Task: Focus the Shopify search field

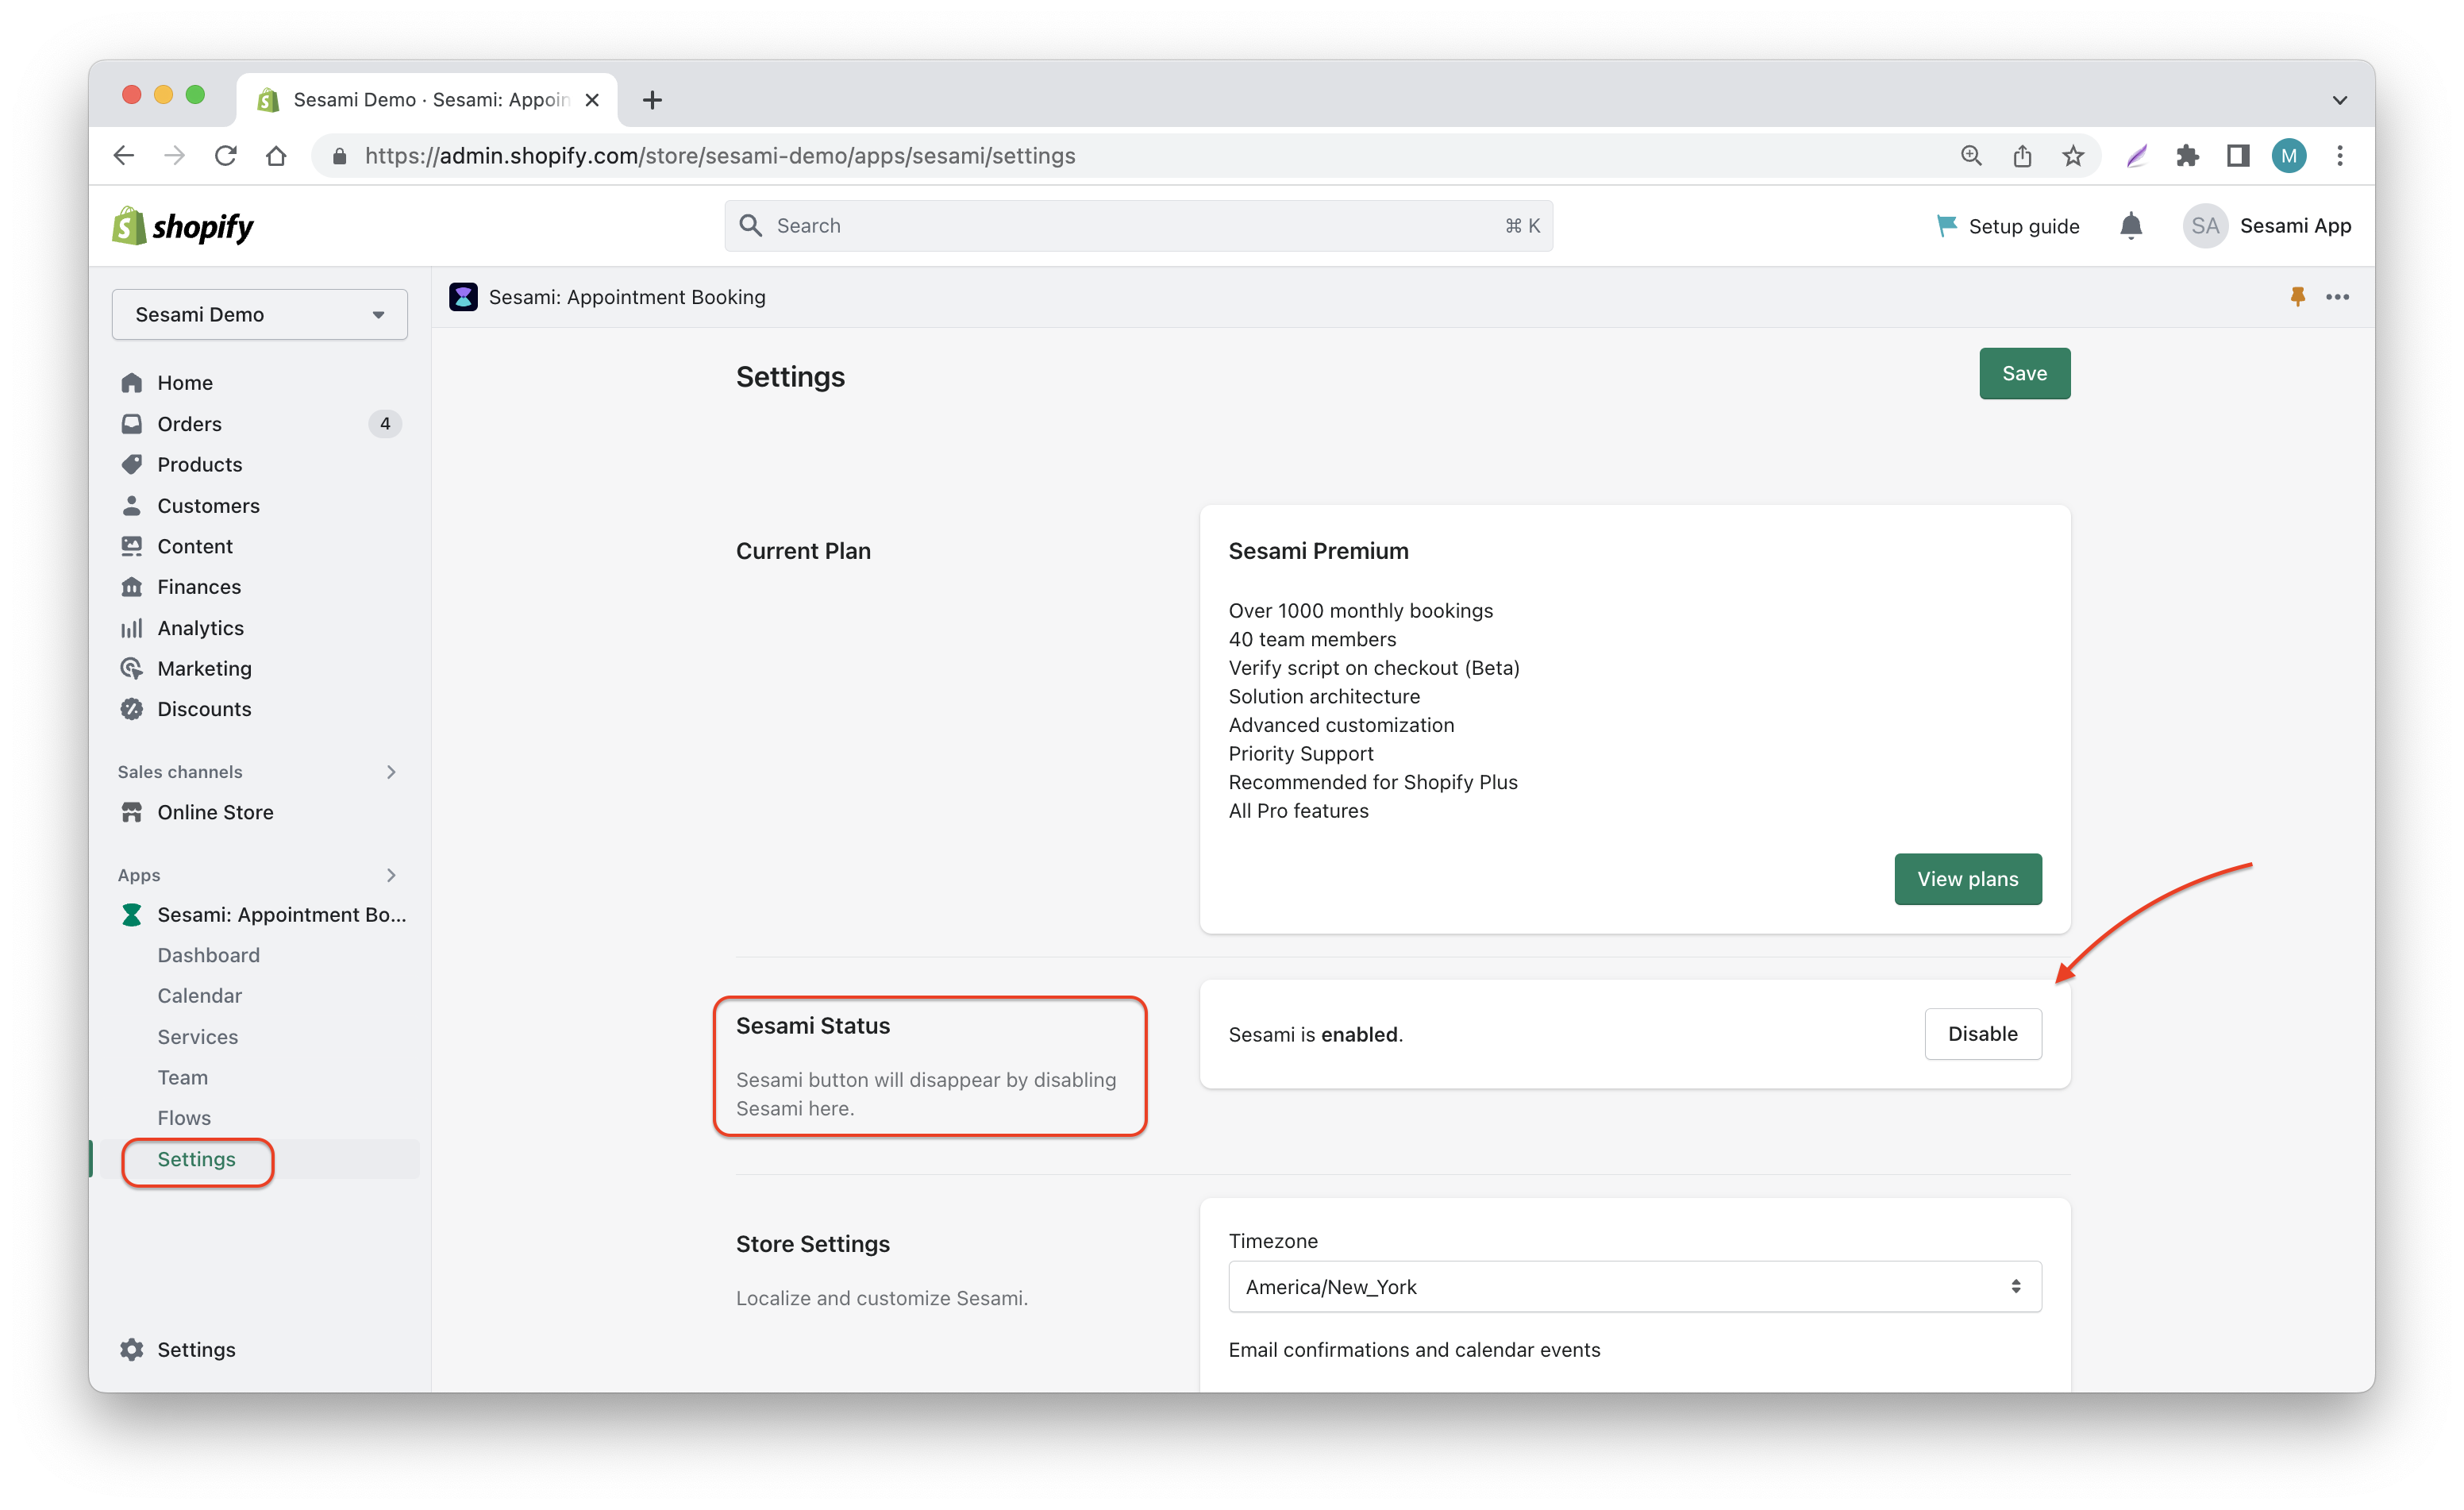Action: point(1138,226)
